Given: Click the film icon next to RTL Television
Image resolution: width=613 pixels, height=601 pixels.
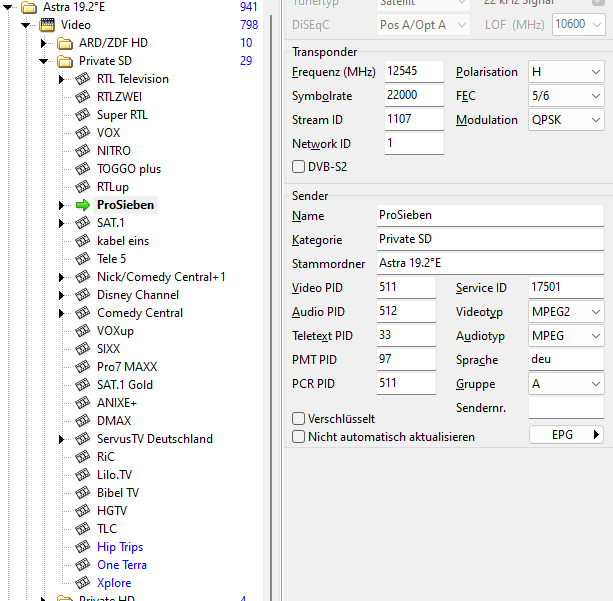Looking at the screenshot, I should click(x=83, y=79).
